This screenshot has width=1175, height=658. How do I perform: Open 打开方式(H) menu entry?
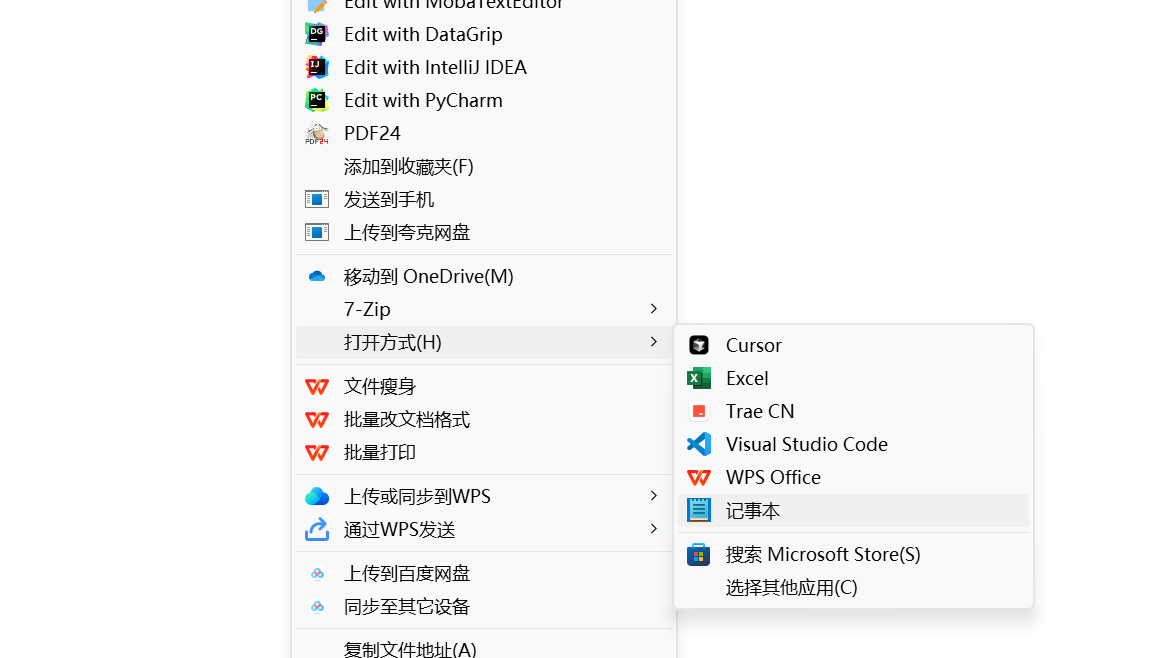[x=483, y=342]
